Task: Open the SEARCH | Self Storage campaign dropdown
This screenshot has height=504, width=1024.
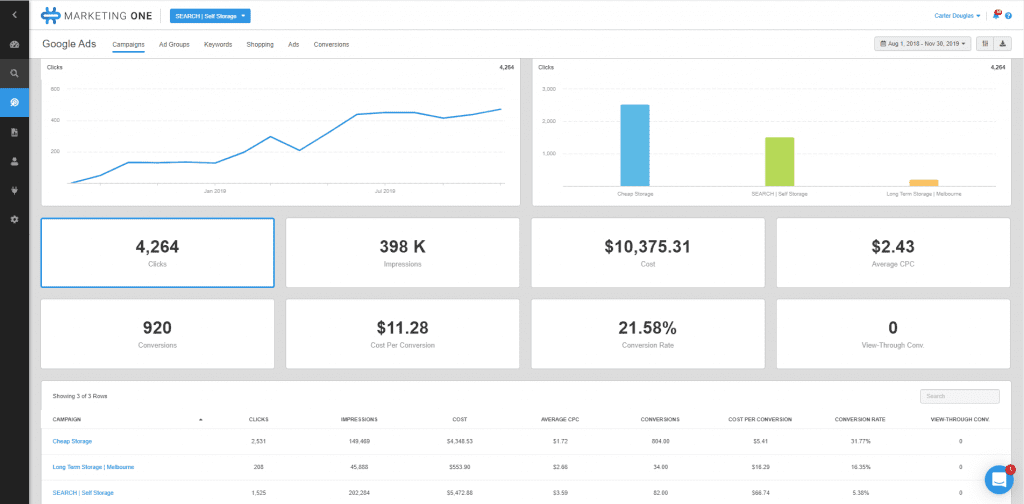Action: coord(210,16)
